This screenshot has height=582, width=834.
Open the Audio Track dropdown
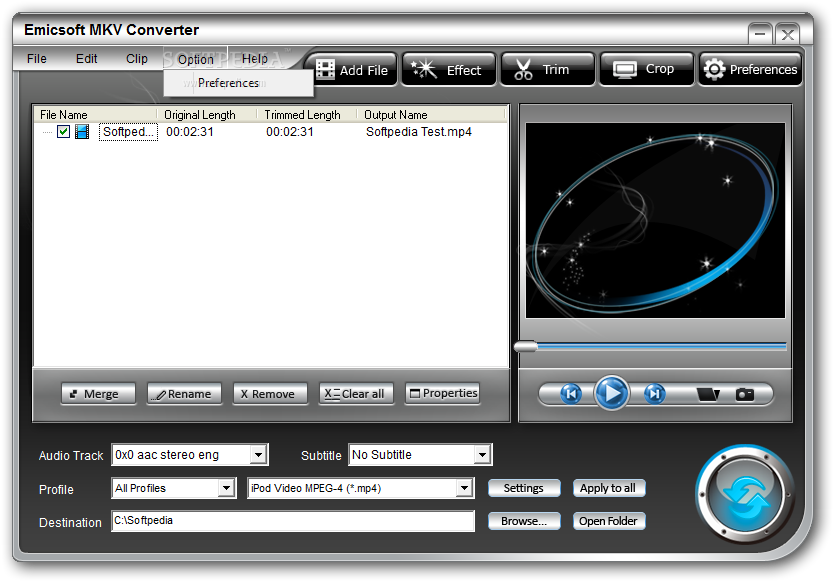[258, 455]
